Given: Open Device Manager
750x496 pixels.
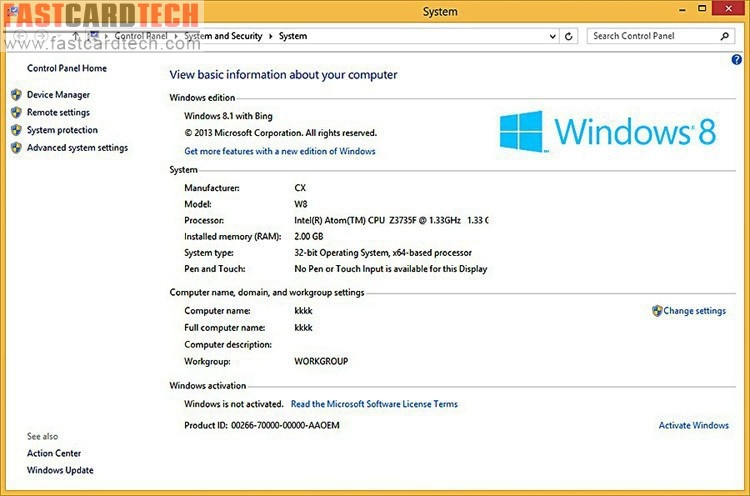Looking at the screenshot, I should tap(58, 95).
